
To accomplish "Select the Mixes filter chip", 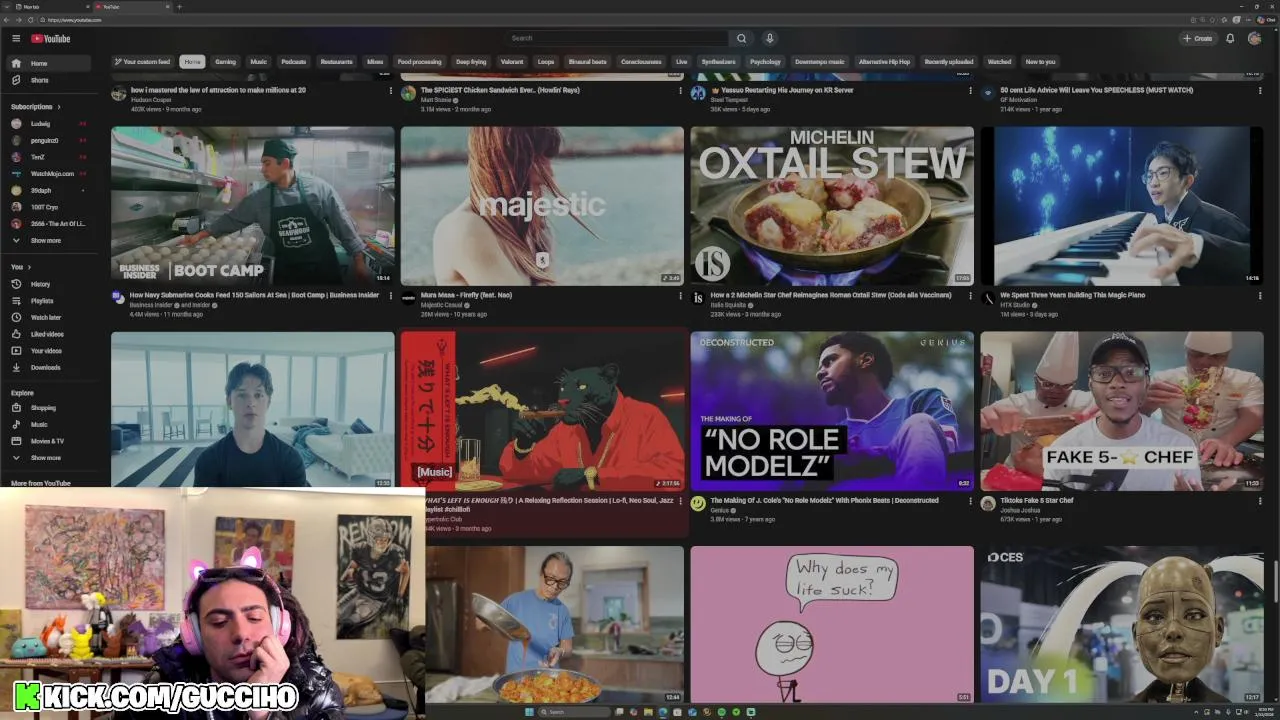I will pyautogui.click(x=375, y=62).
